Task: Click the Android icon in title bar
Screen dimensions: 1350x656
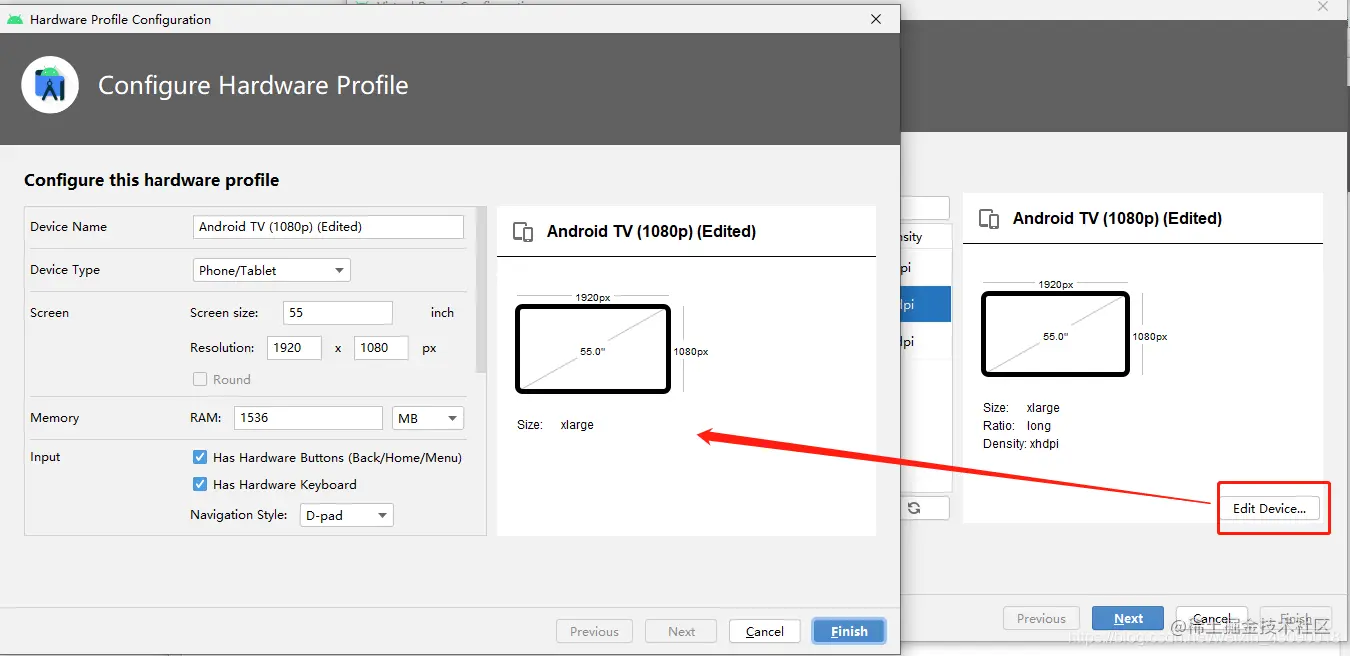Action: 15,19
